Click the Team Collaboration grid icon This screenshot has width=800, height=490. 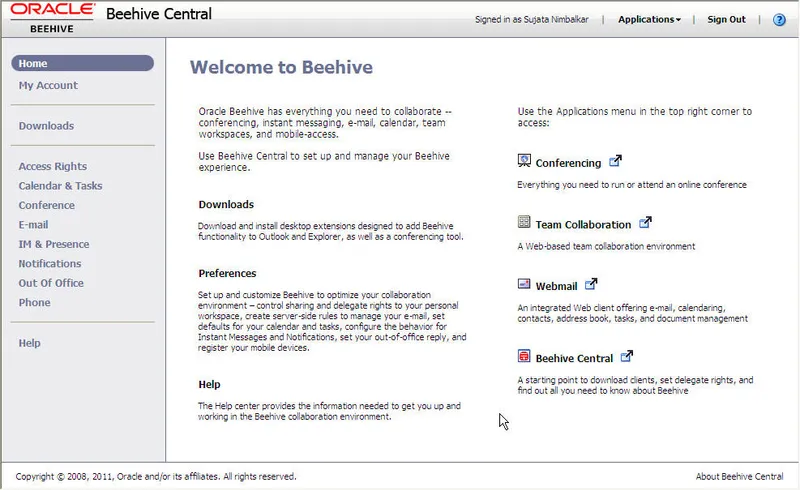click(524, 222)
